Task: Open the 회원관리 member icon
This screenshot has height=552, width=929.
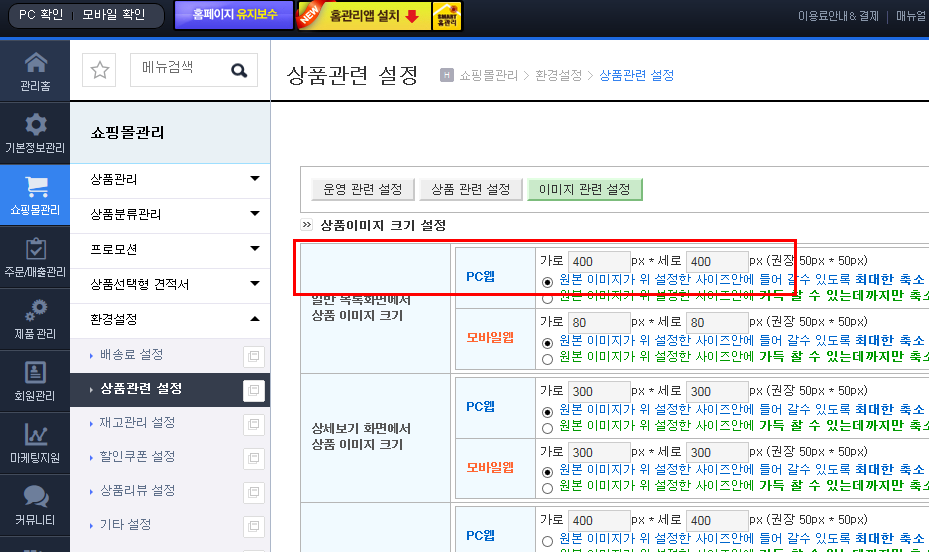Action: click(x=35, y=373)
